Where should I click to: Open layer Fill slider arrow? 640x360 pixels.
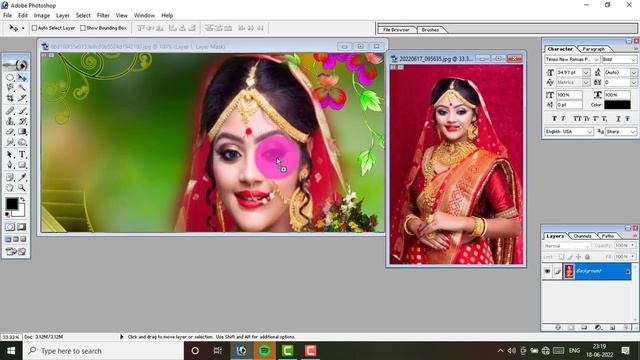(x=633, y=257)
